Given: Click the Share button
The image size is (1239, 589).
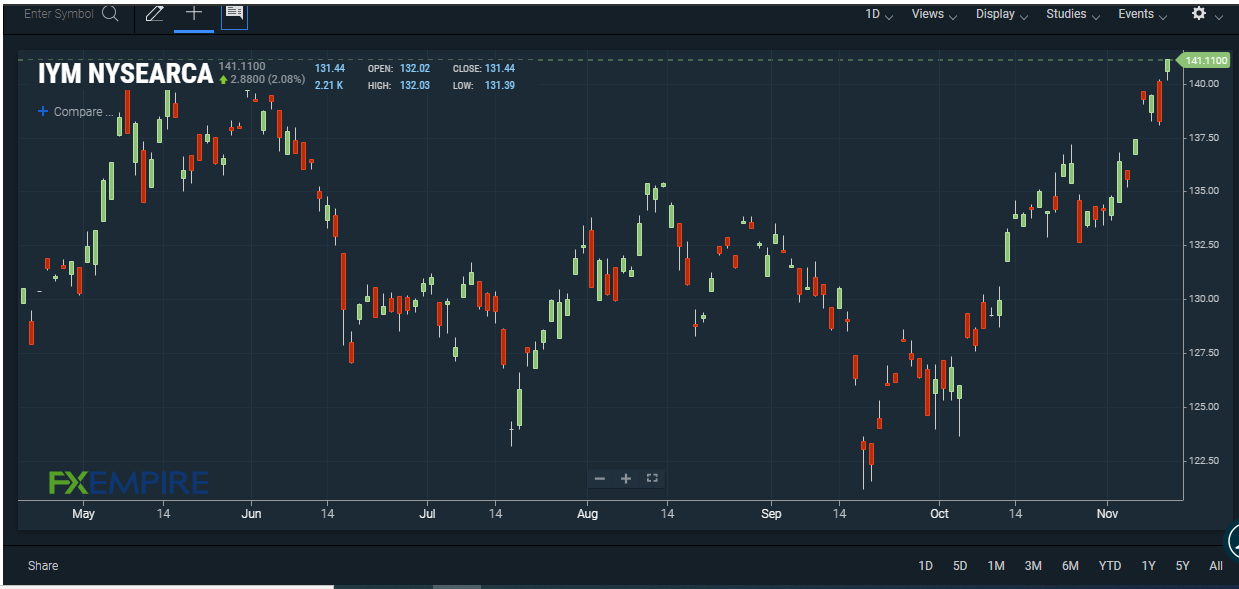Looking at the screenshot, I should coord(42,565).
